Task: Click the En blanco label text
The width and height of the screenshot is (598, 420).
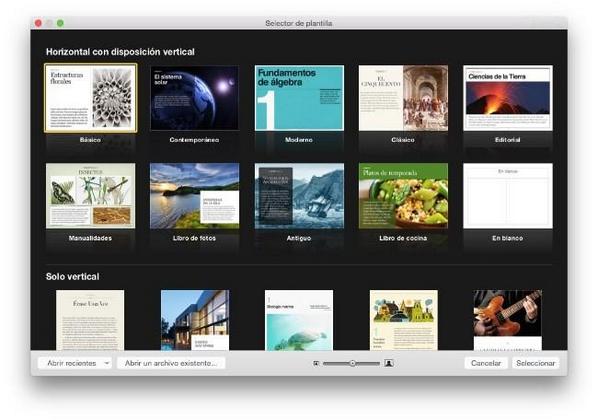Action: 508,238
